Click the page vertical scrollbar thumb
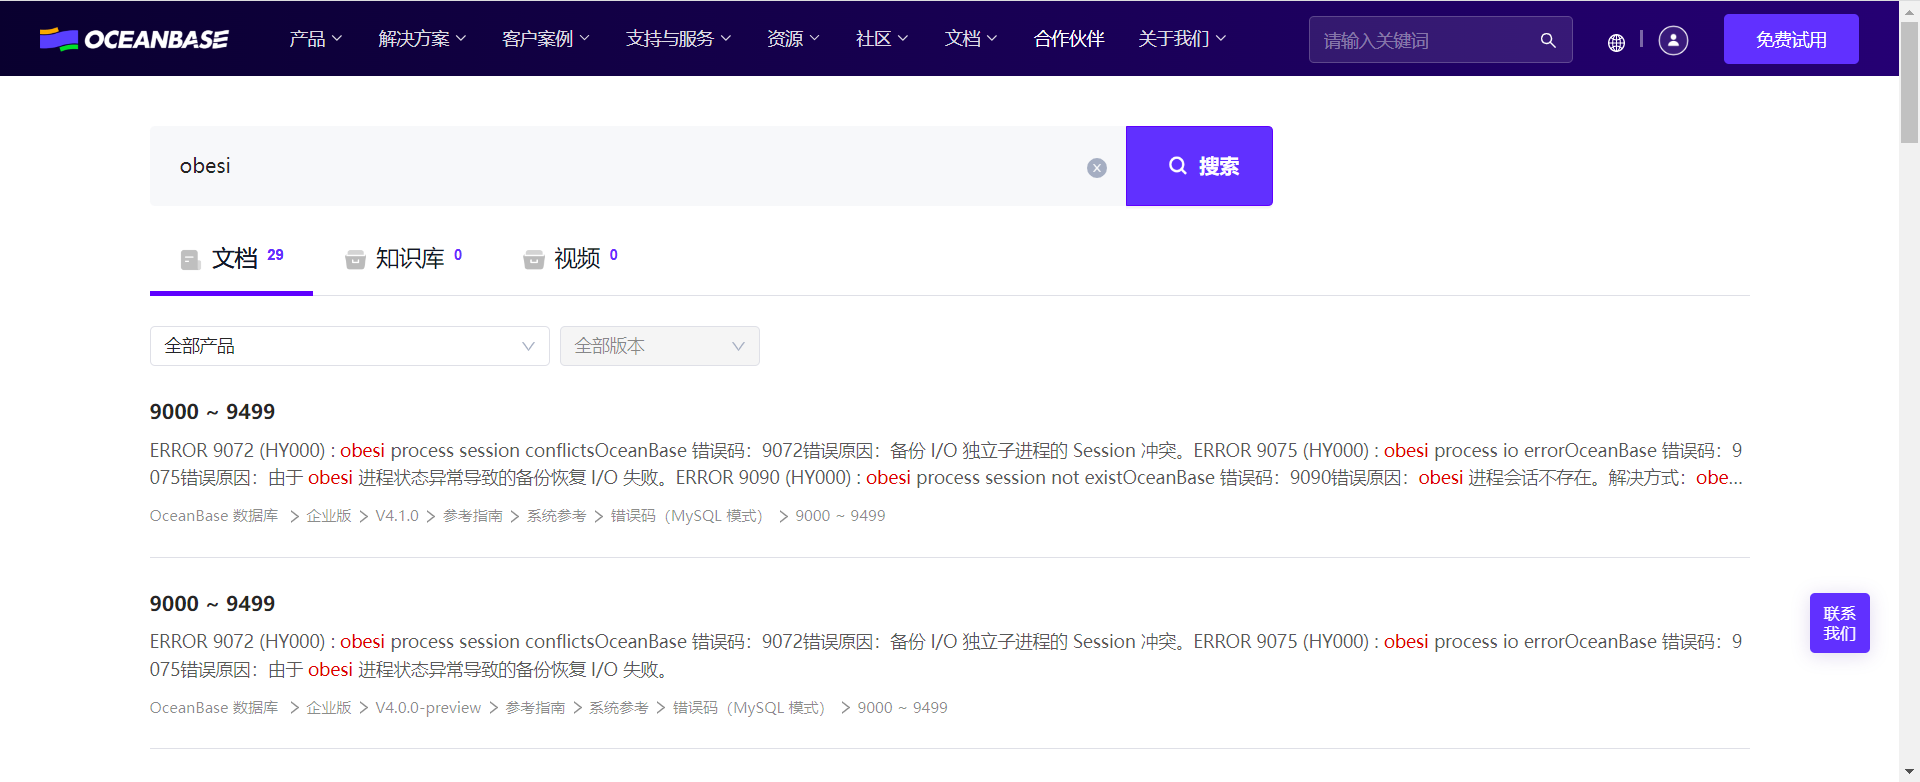This screenshot has width=1920, height=782. click(1909, 82)
